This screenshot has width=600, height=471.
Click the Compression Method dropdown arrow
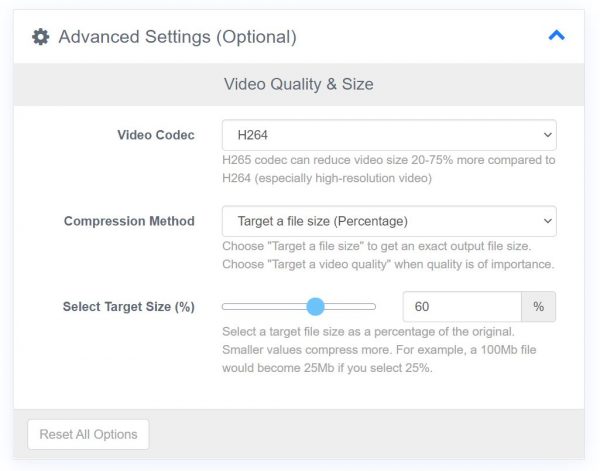[x=548, y=221]
